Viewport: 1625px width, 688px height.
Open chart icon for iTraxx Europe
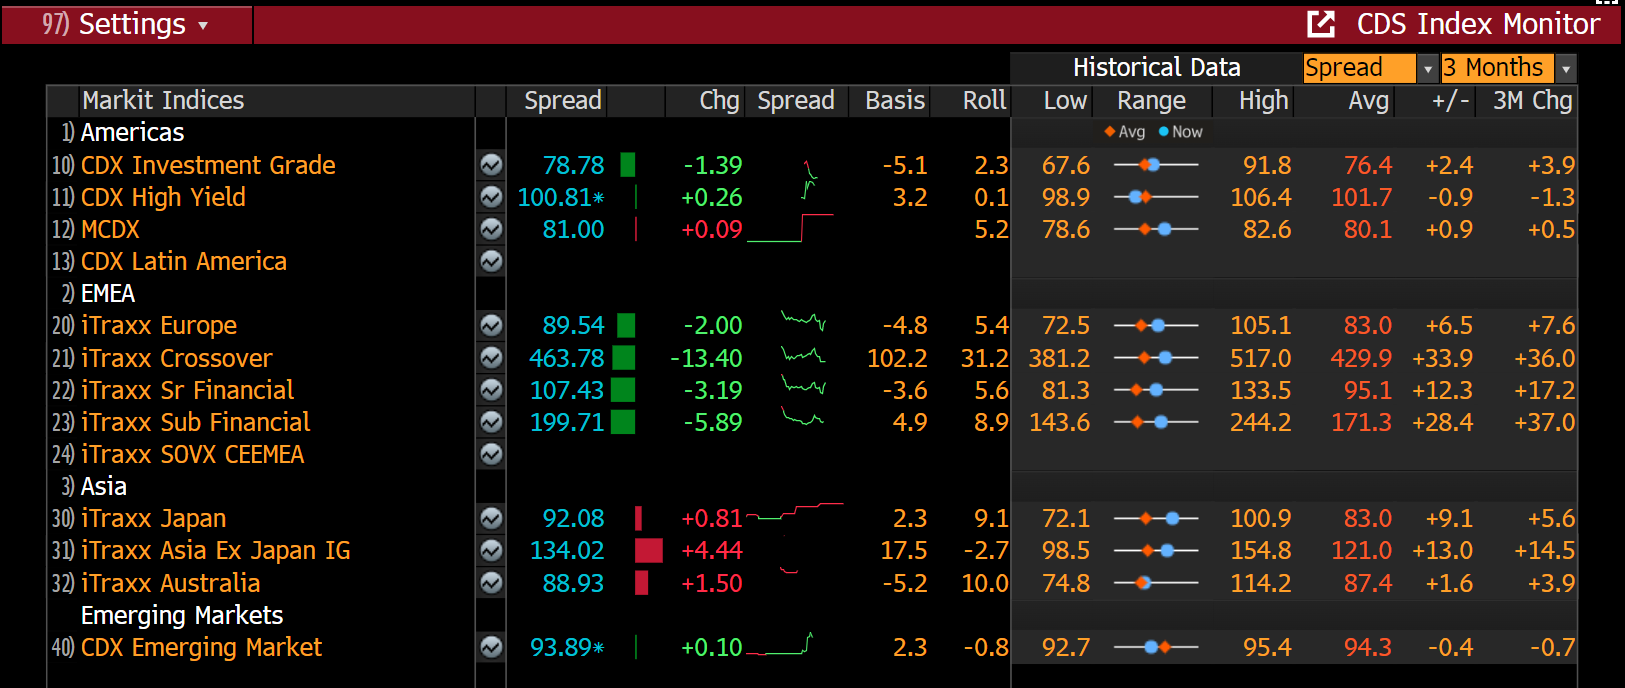[491, 326]
